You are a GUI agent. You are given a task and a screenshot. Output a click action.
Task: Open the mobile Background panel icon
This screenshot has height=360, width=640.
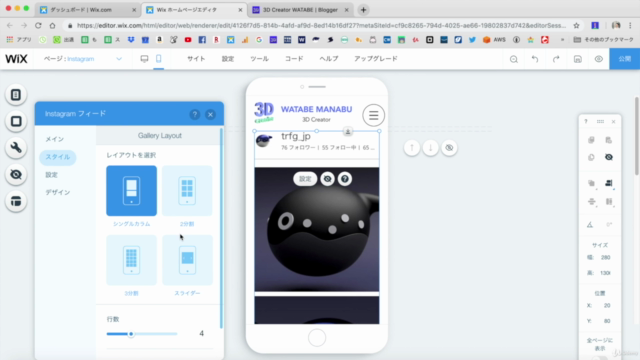click(x=16, y=121)
